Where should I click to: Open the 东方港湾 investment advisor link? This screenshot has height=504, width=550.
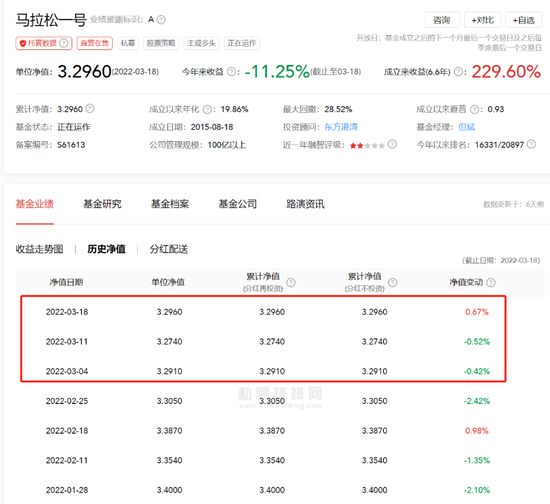click(x=341, y=127)
